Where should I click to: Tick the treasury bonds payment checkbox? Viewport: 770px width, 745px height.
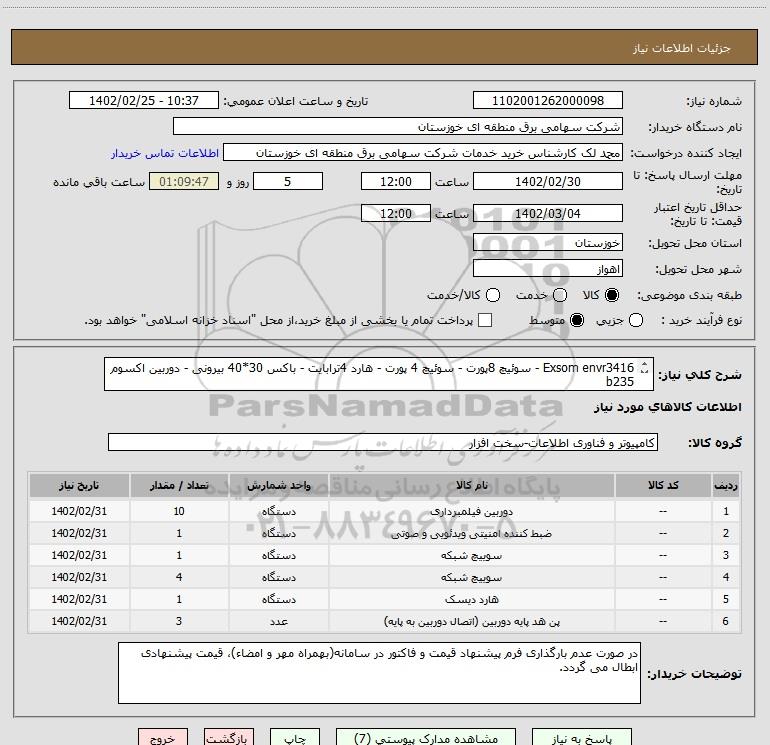485,320
